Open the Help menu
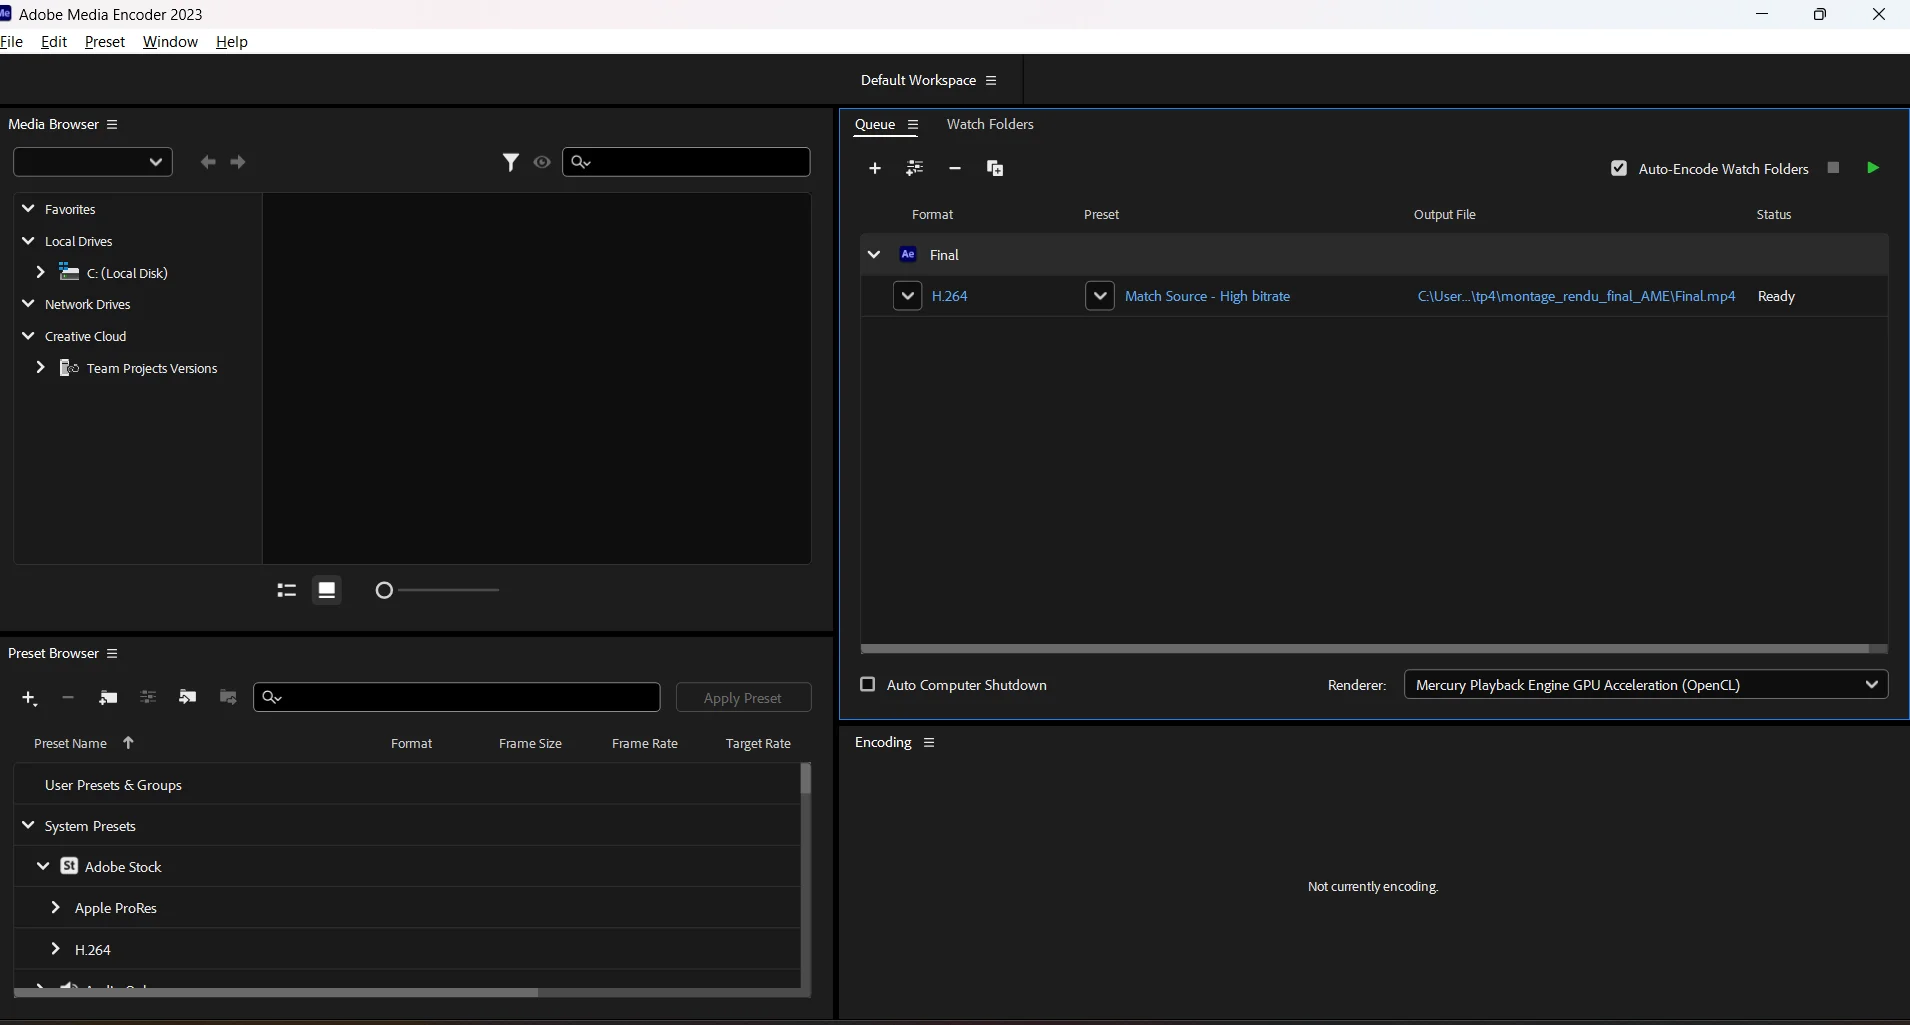 pyautogui.click(x=232, y=41)
